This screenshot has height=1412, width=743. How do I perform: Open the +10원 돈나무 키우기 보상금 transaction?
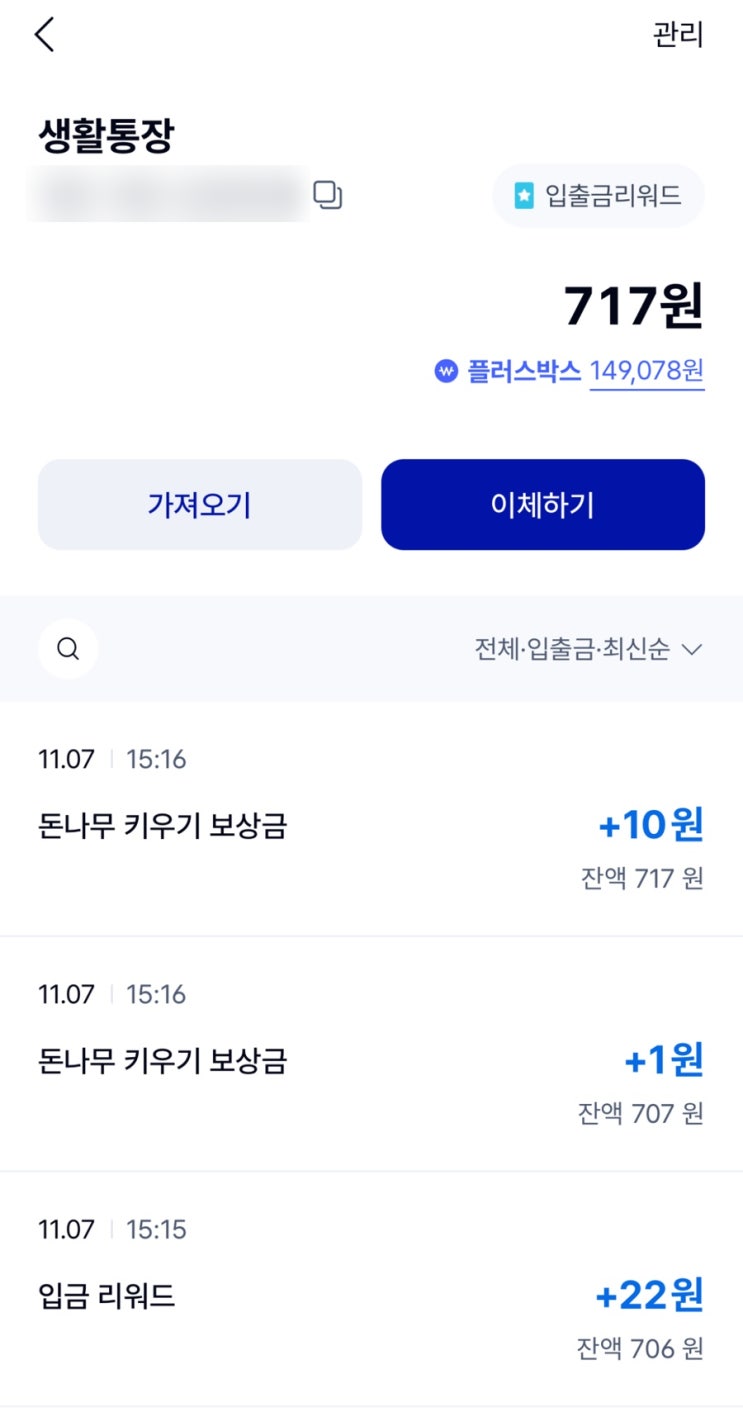371,826
